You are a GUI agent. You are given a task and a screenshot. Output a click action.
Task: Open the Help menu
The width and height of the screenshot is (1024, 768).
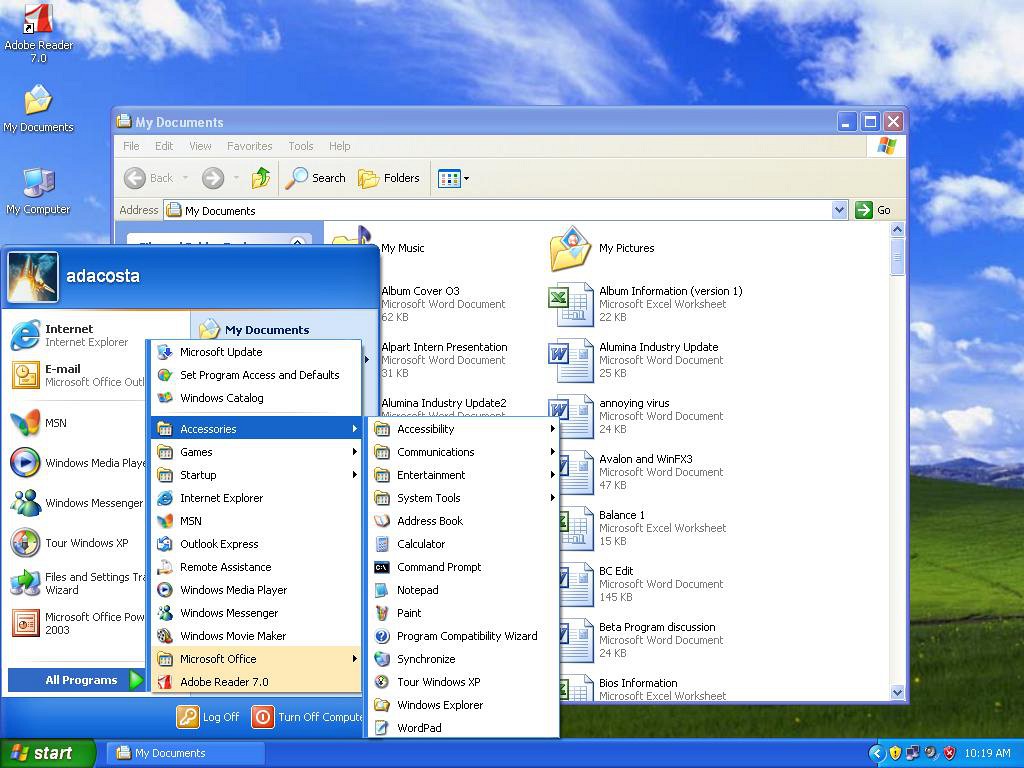point(340,146)
